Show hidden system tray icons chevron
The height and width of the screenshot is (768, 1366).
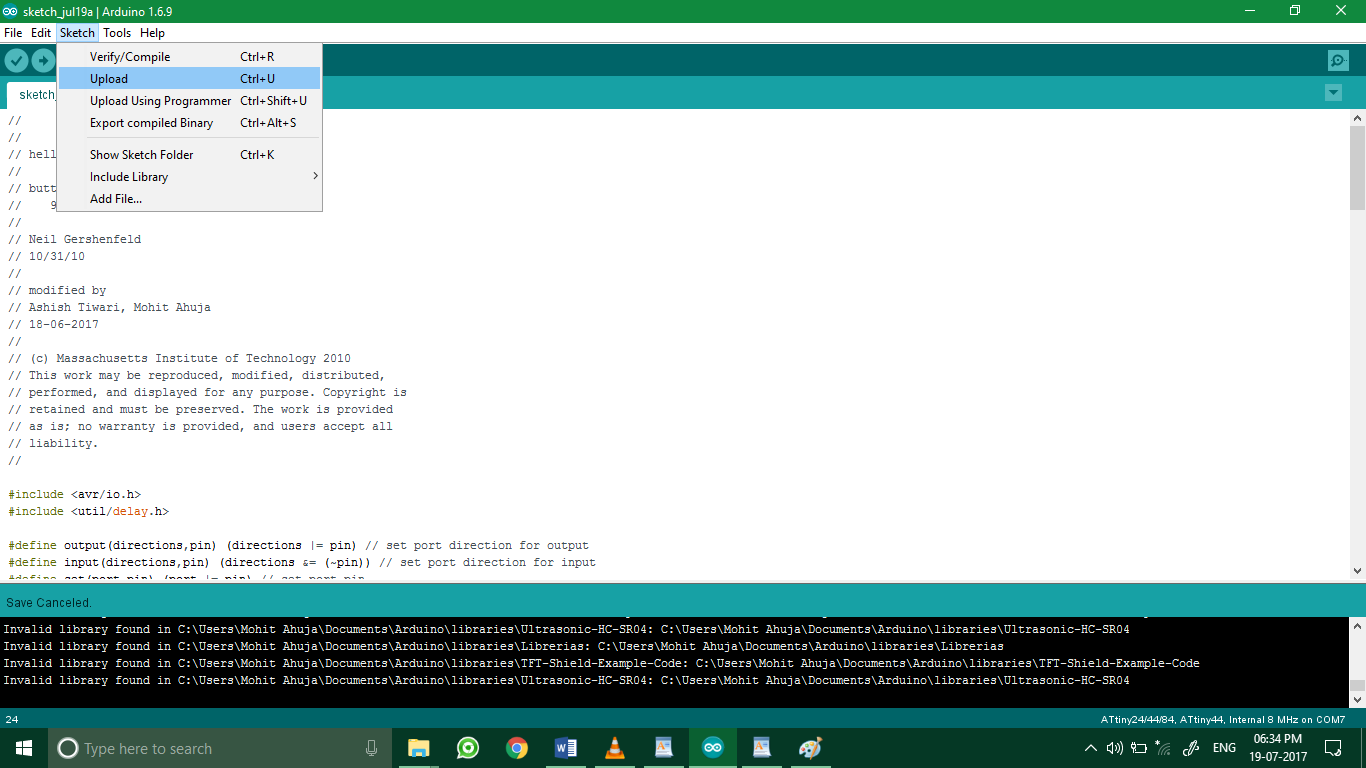pyautogui.click(x=1090, y=748)
